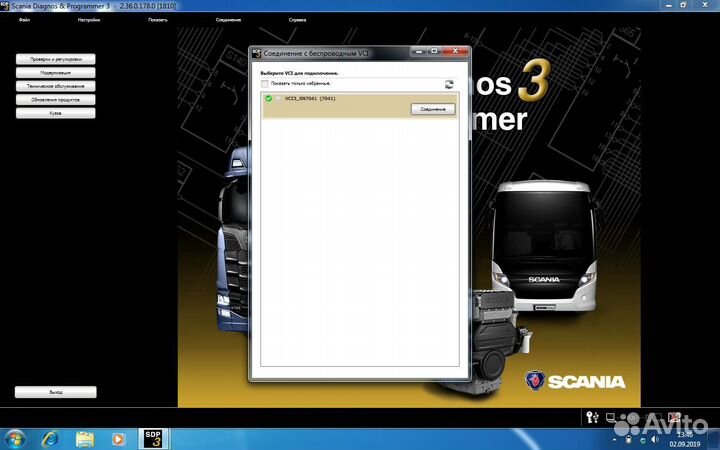The height and width of the screenshot is (450, 720).
Task: Click the green status check beside VCI3
Action: point(269,98)
